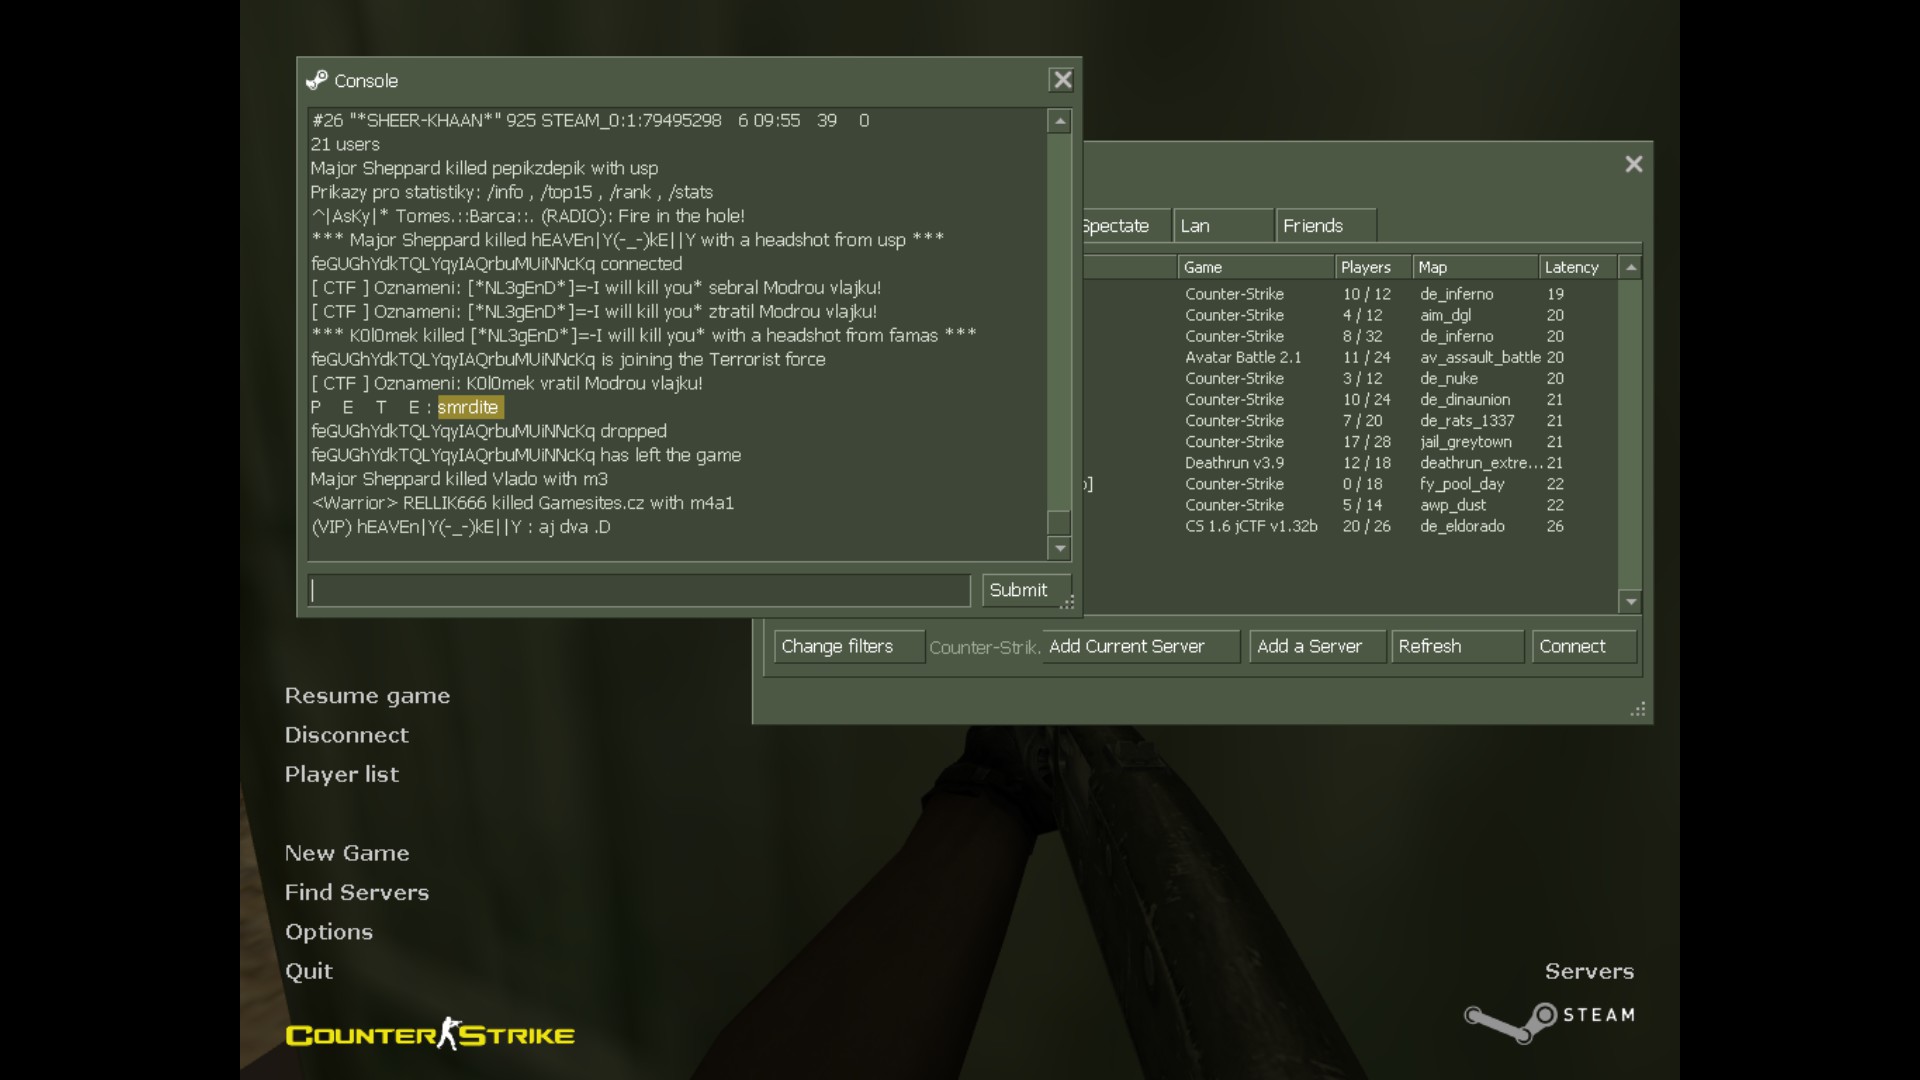Click Add Current Server button
Viewport: 1920px width, 1080px height.
coord(1141,647)
